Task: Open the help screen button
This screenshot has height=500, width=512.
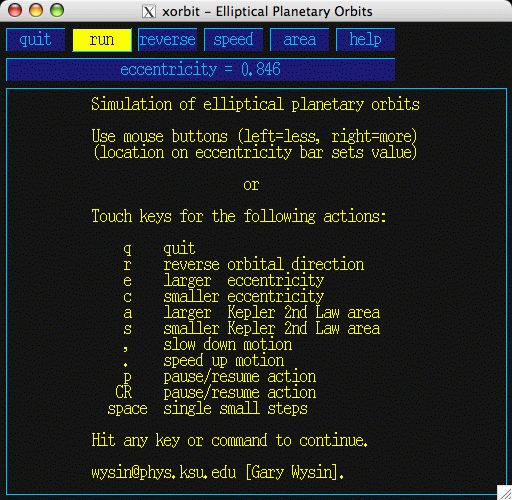Action: (365, 40)
